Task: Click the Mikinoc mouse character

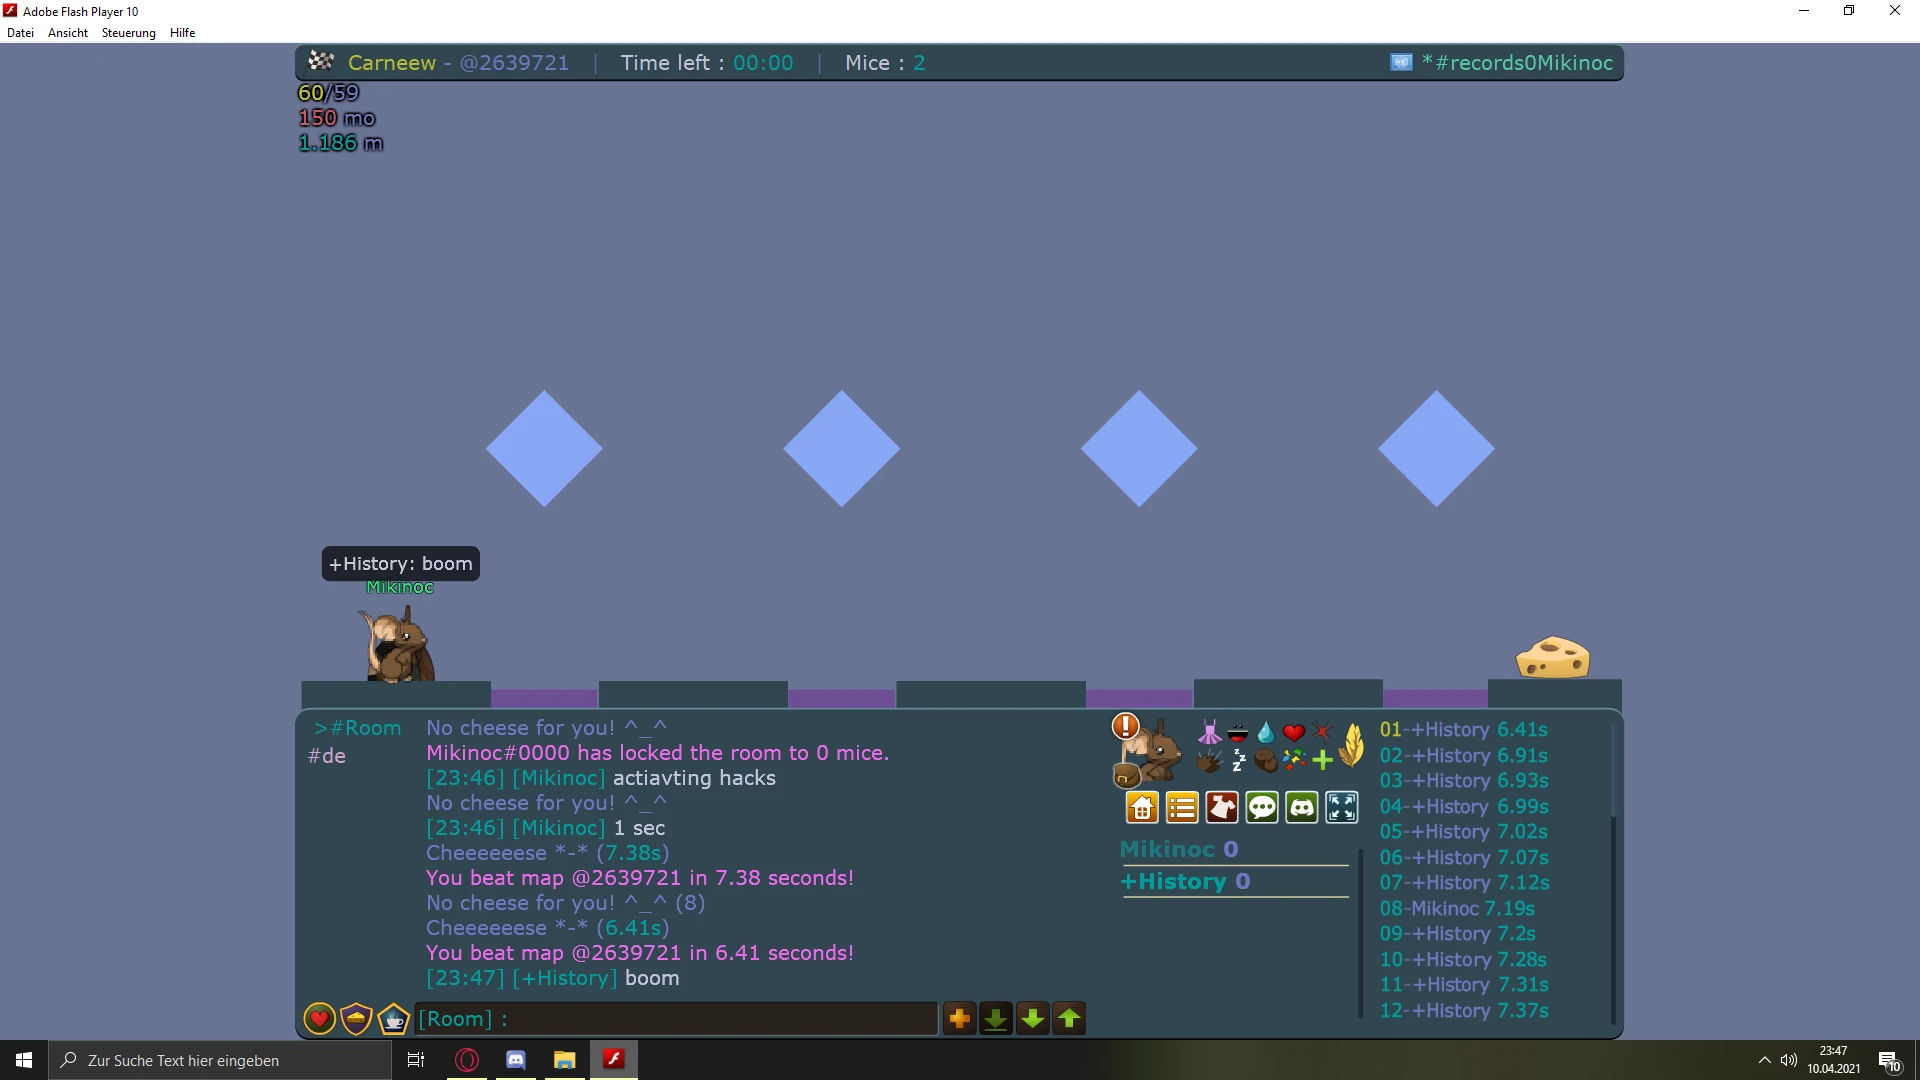Action: tap(396, 644)
